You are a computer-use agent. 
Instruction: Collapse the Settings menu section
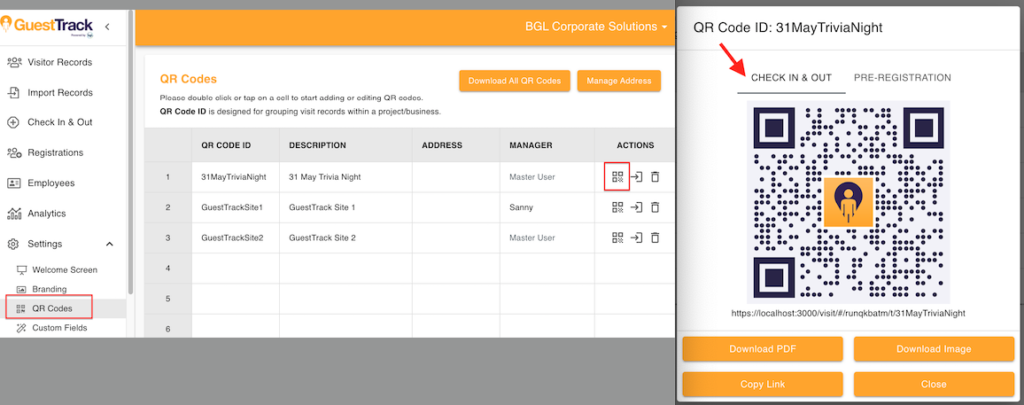[x=109, y=244]
